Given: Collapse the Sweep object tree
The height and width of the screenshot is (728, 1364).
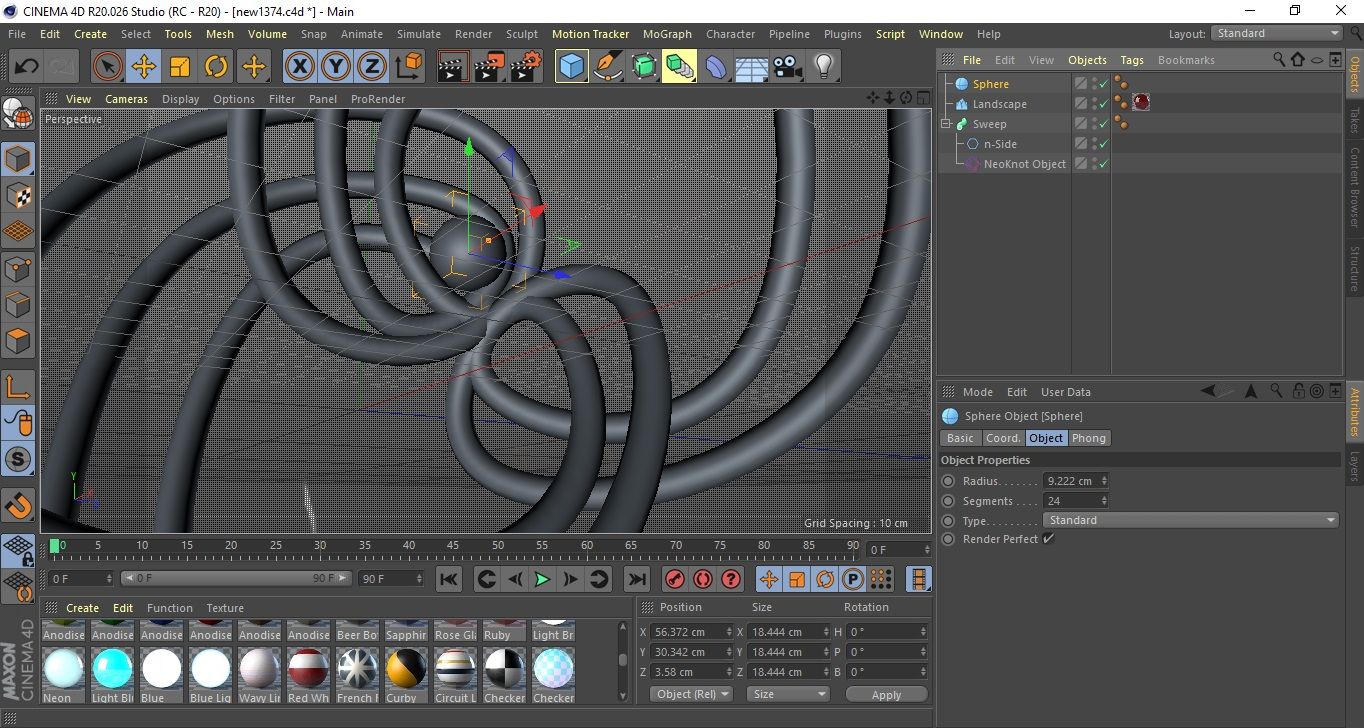Looking at the screenshot, I should click(945, 124).
